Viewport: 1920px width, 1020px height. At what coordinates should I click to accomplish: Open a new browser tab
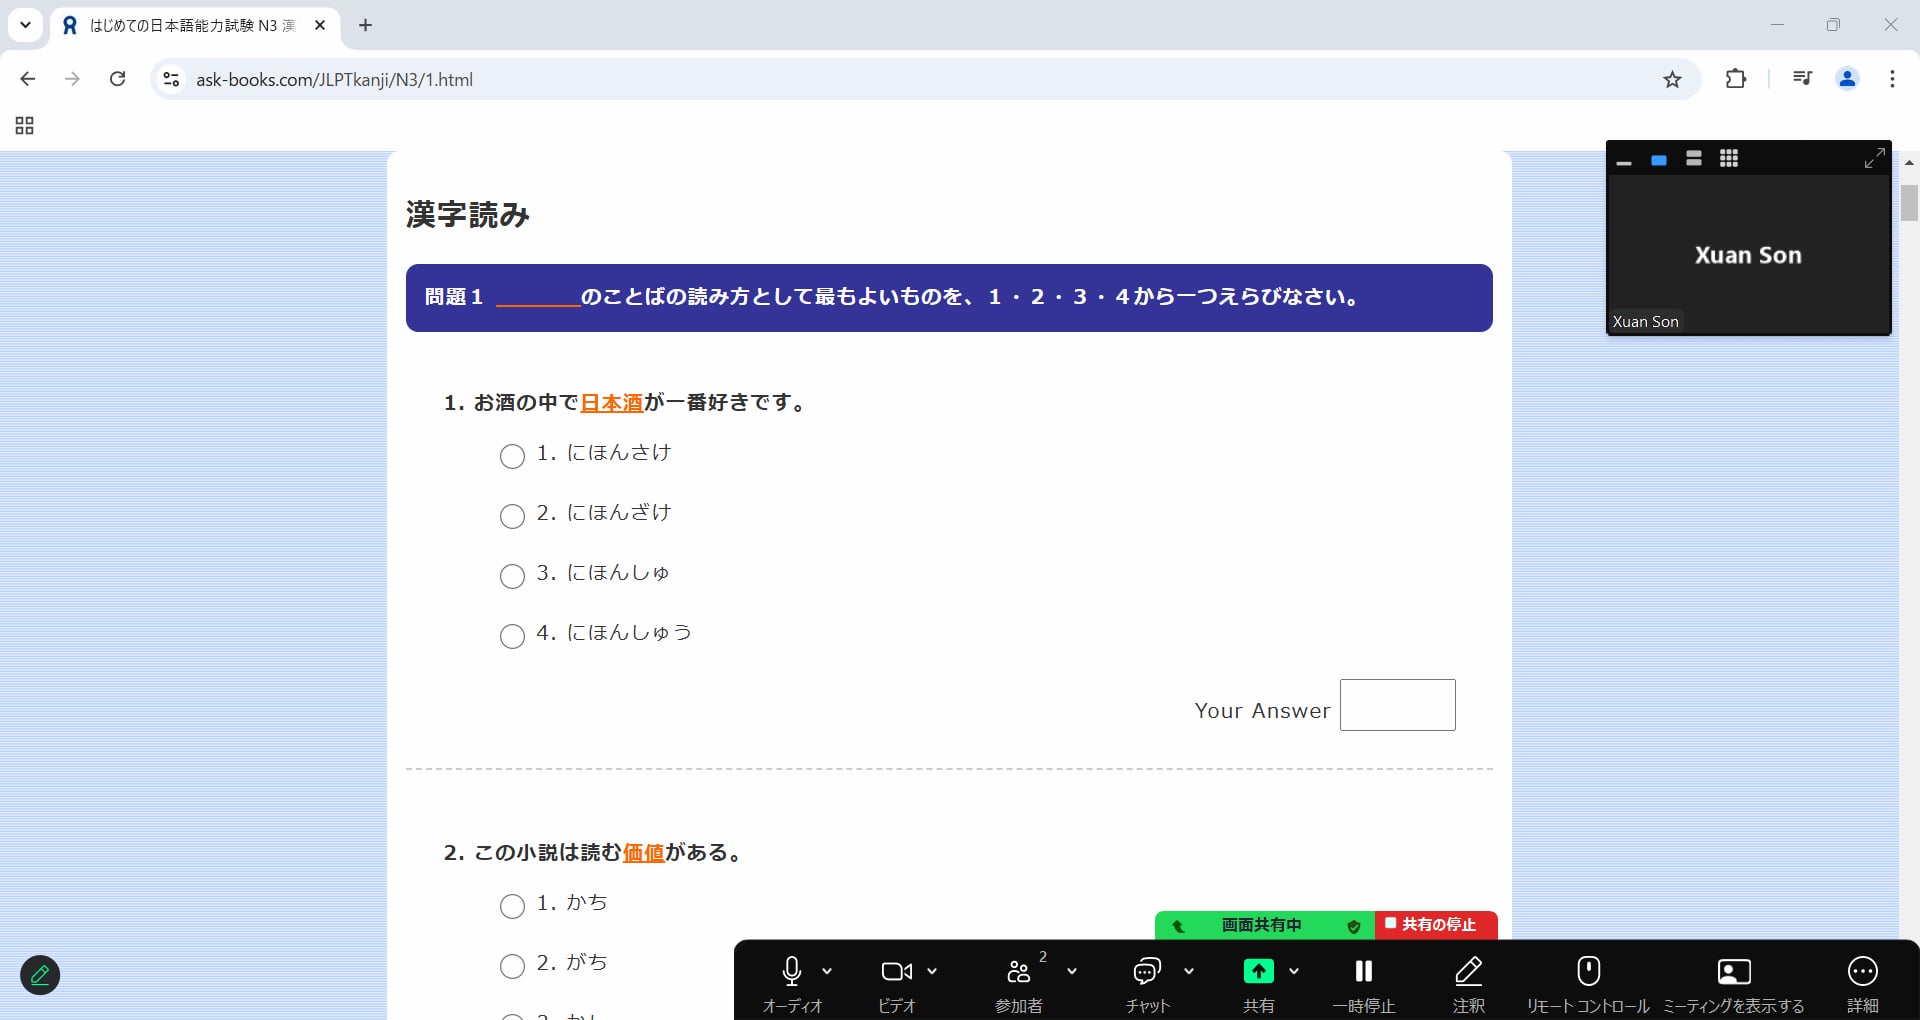(x=366, y=26)
